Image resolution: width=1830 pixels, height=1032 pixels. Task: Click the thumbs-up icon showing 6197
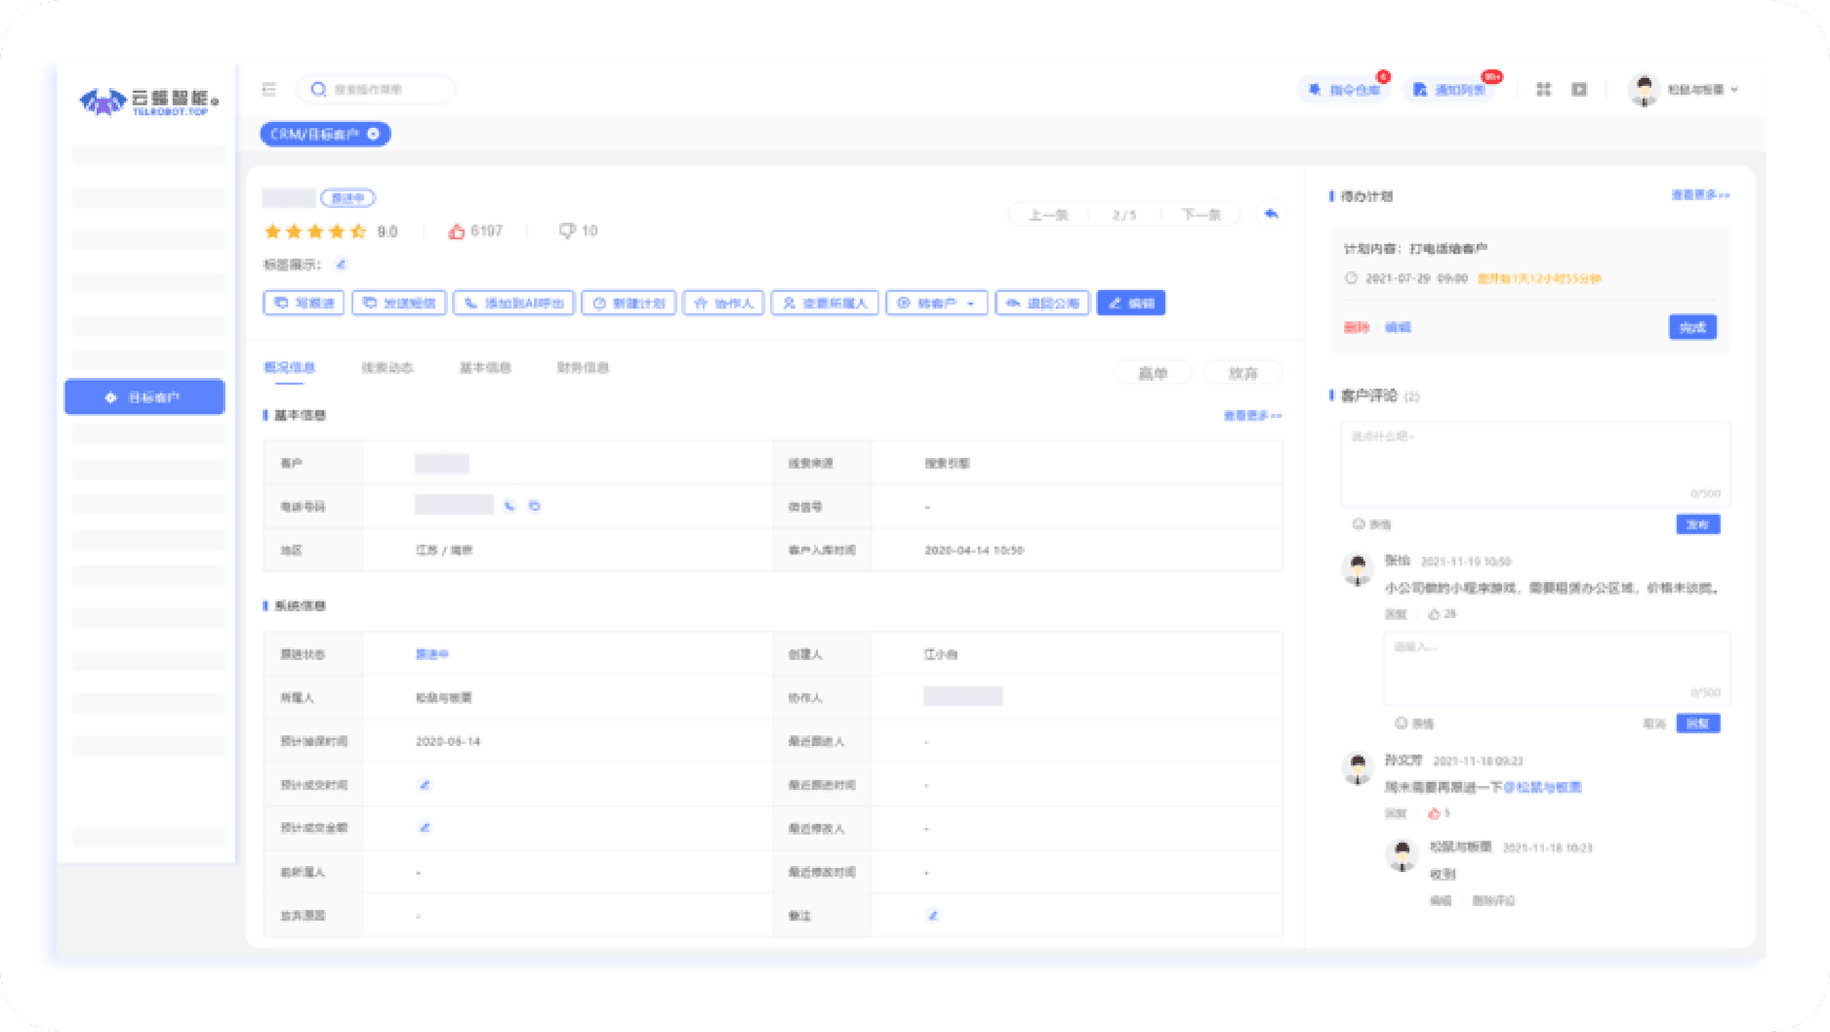click(457, 231)
